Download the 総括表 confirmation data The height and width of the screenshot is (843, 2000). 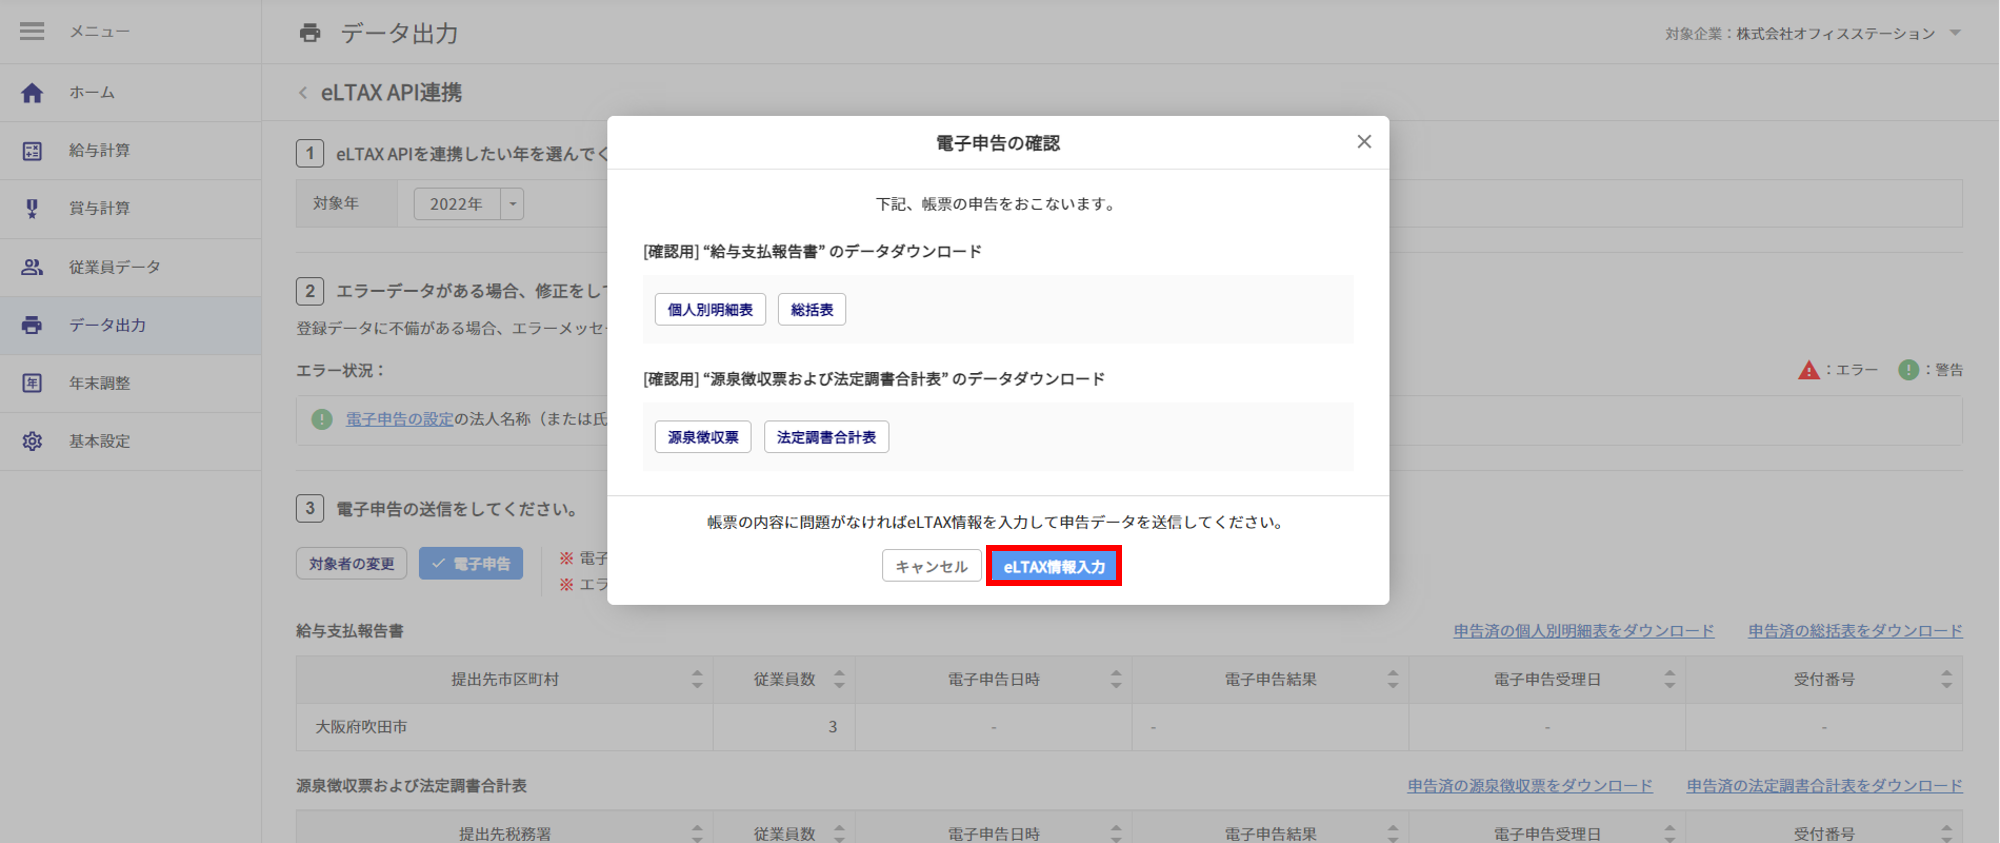click(x=812, y=310)
